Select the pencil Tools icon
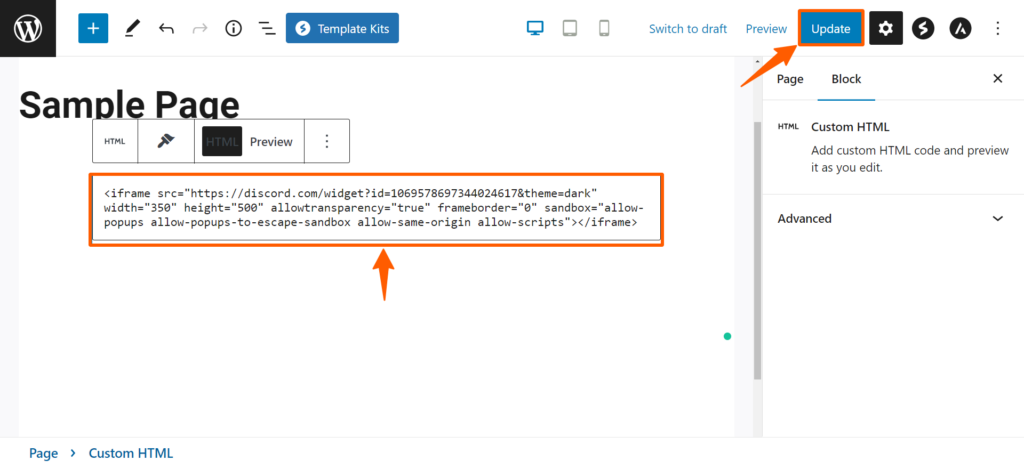Viewport: 1024px width, 469px height. tap(133, 28)
